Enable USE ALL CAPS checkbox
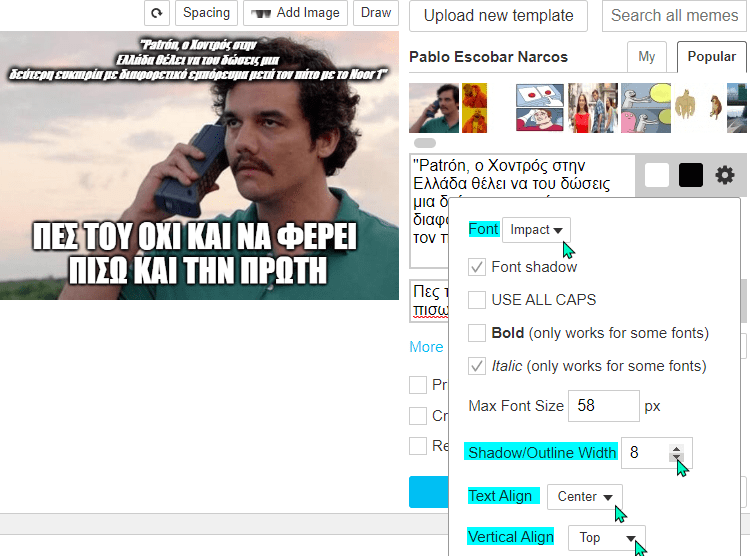Image resolution: width=750 pixels, height=556 pixels. (x=477, y=300)
